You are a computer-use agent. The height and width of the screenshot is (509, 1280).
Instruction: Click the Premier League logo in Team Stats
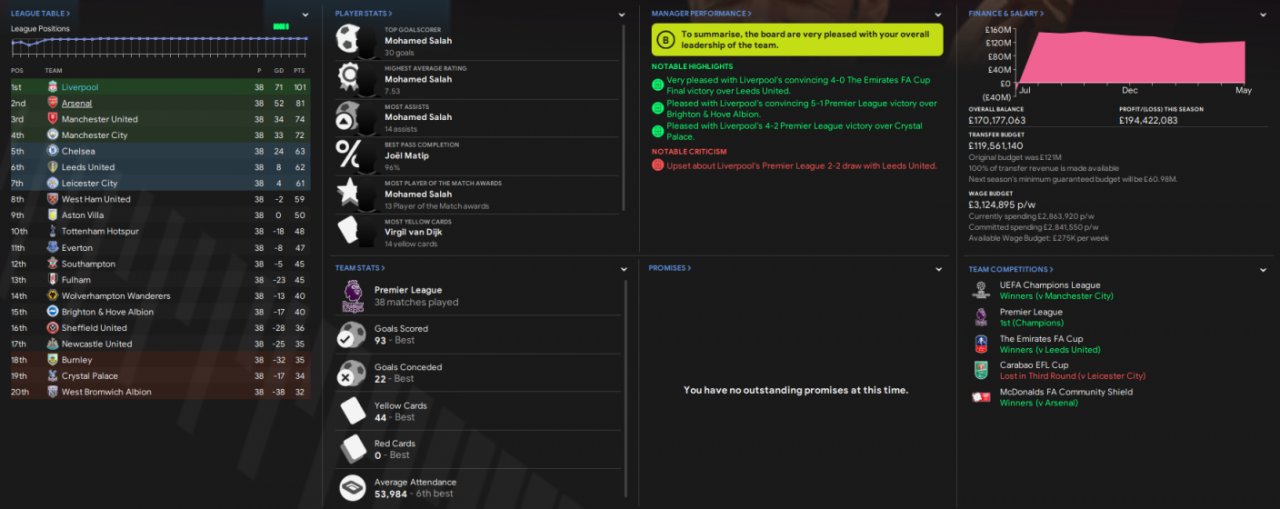[x=352, y=295]
